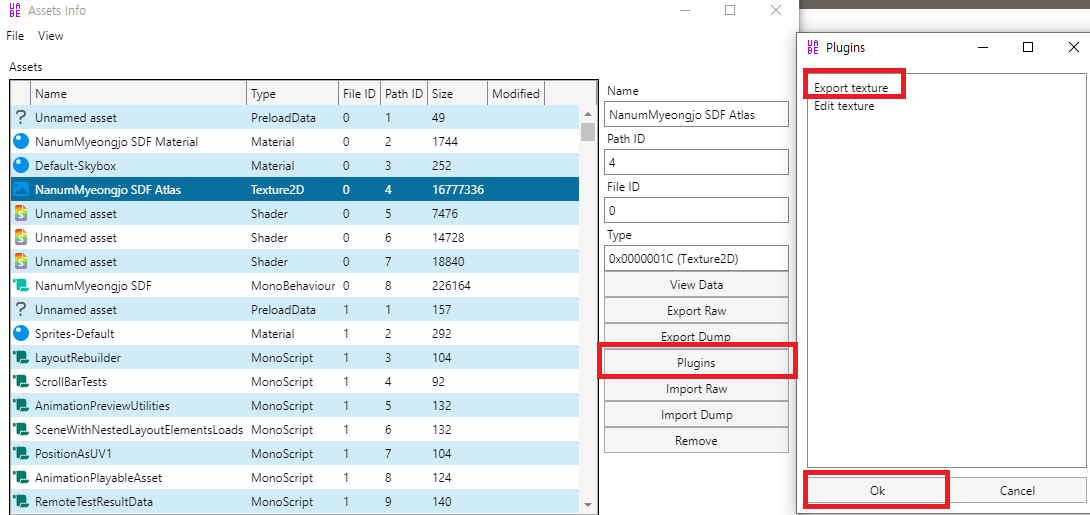Select the PositionAsUV1 row name

click(x=73, y=454)
